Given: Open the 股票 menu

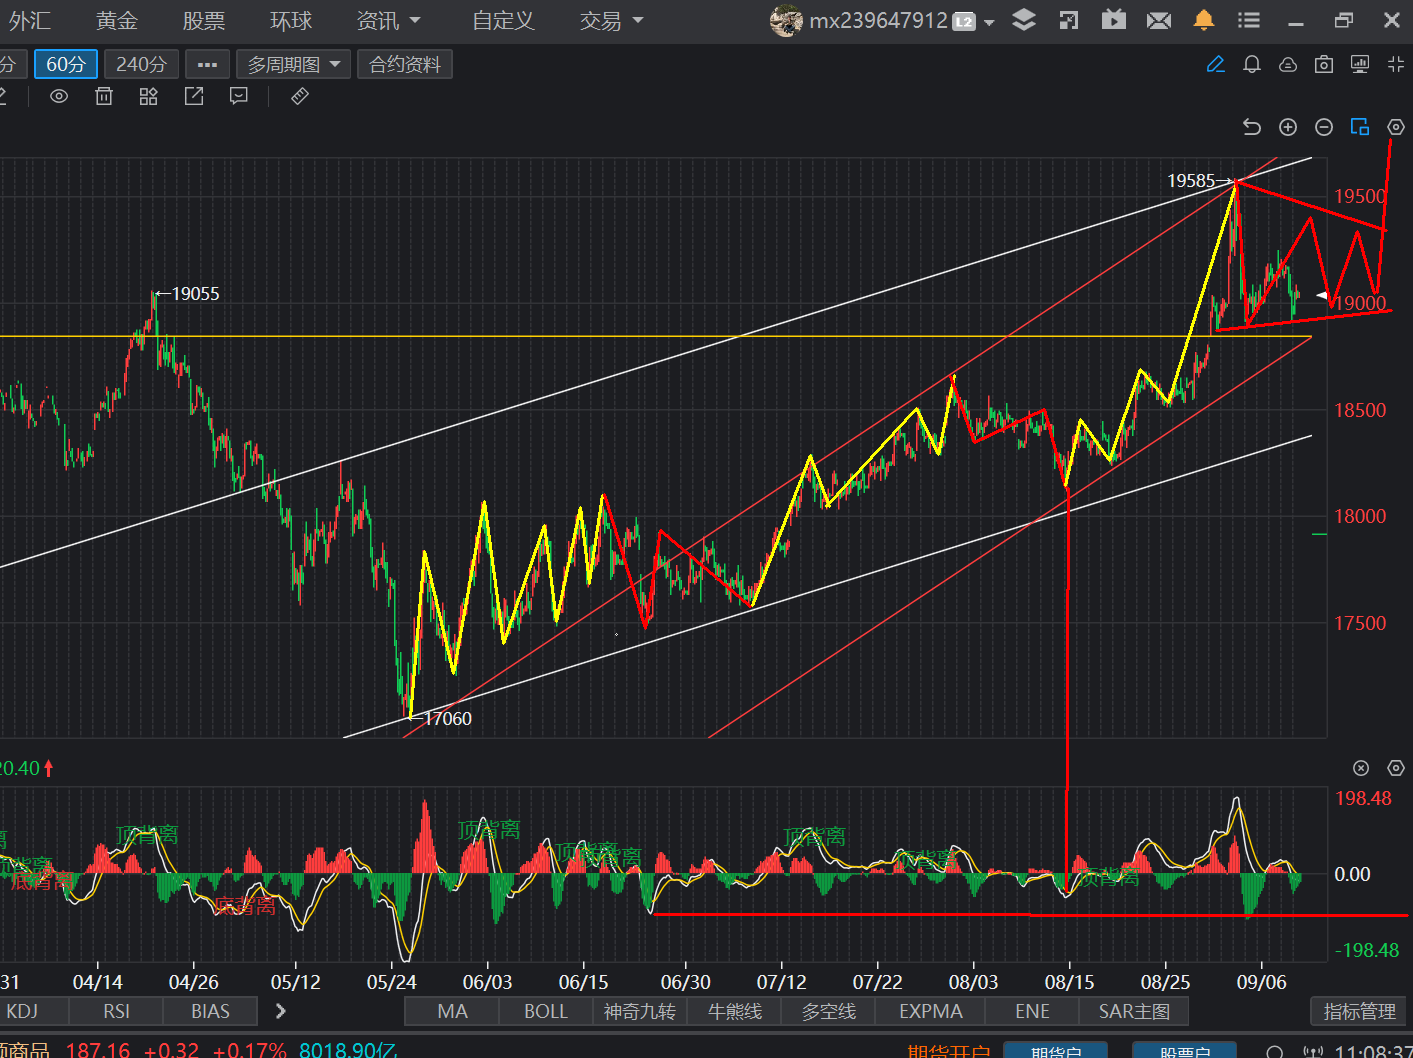Looking at the screenshot, I should coord(204,21).
